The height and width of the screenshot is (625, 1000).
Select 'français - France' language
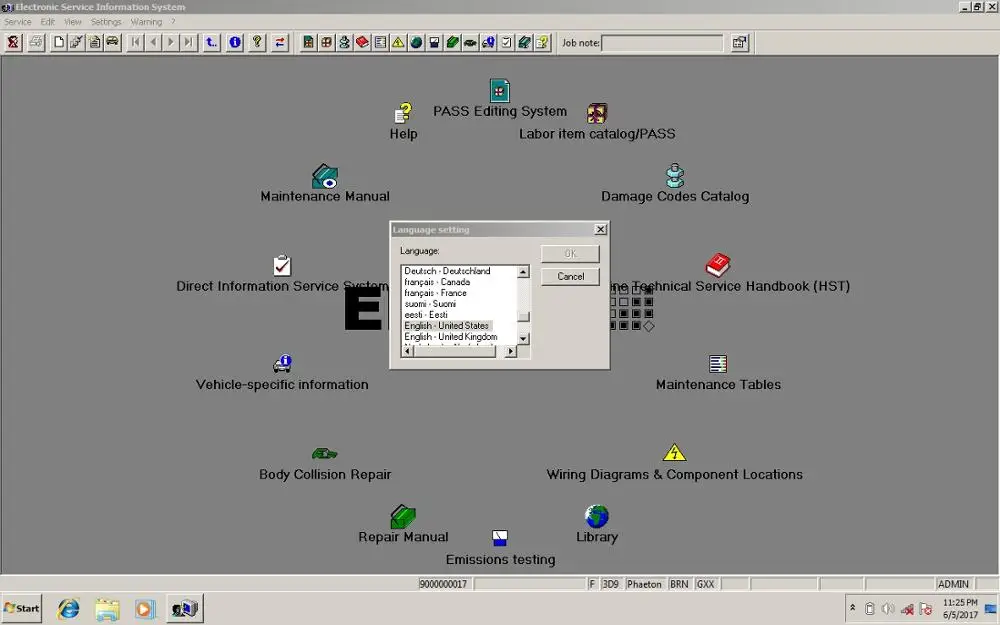click(435, 293)
